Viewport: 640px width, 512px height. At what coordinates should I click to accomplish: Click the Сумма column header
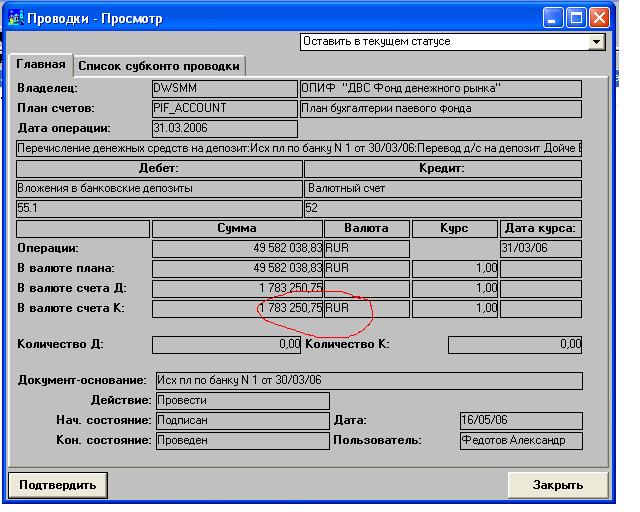point(237,229)
